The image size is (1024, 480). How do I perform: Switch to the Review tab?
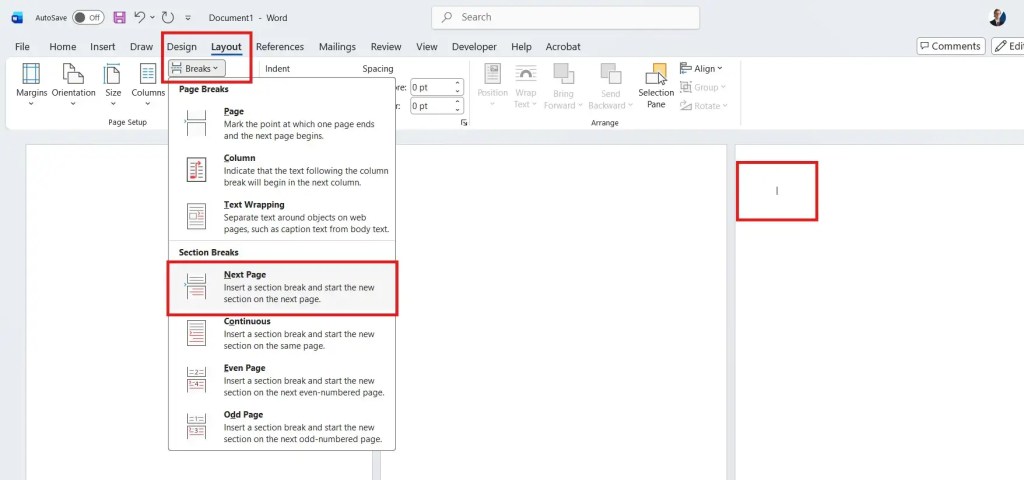386,46
